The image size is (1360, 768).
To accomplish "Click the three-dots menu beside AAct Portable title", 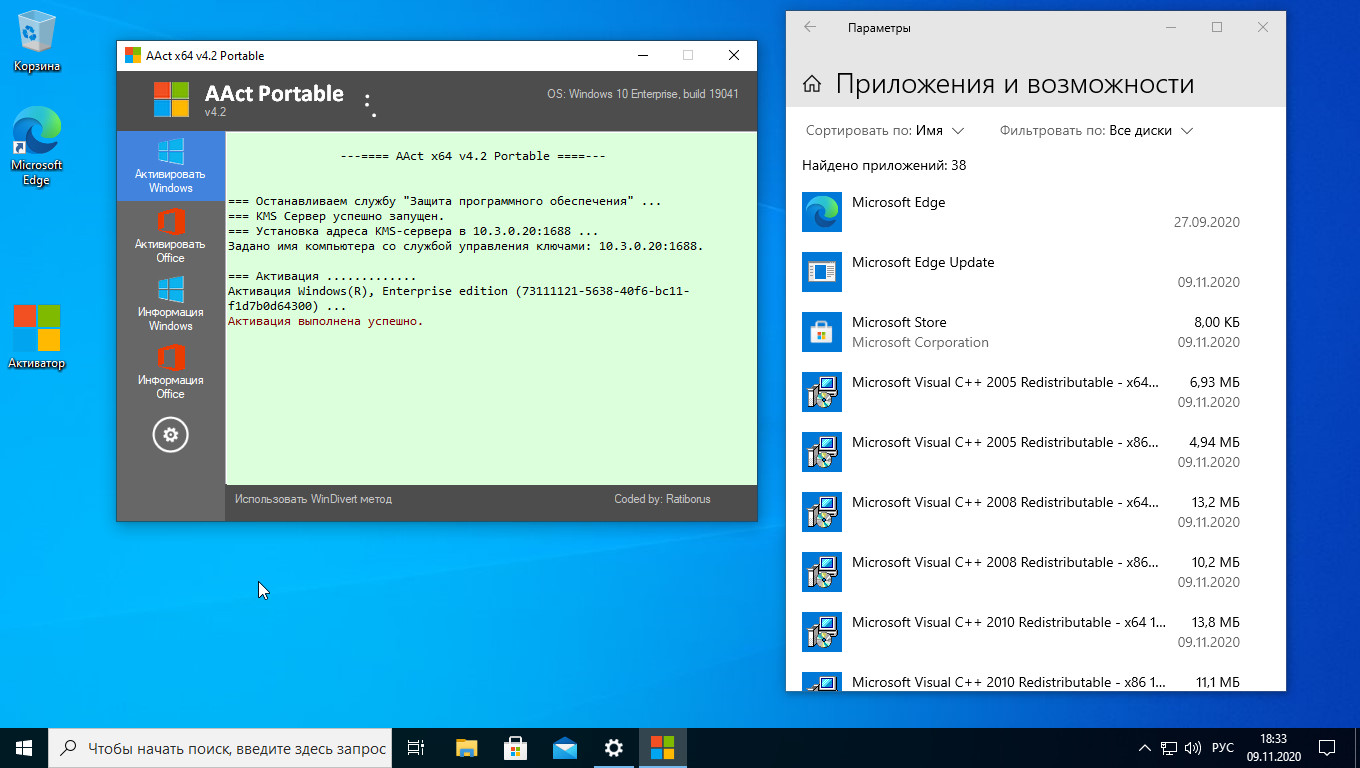I will point(369,106).
